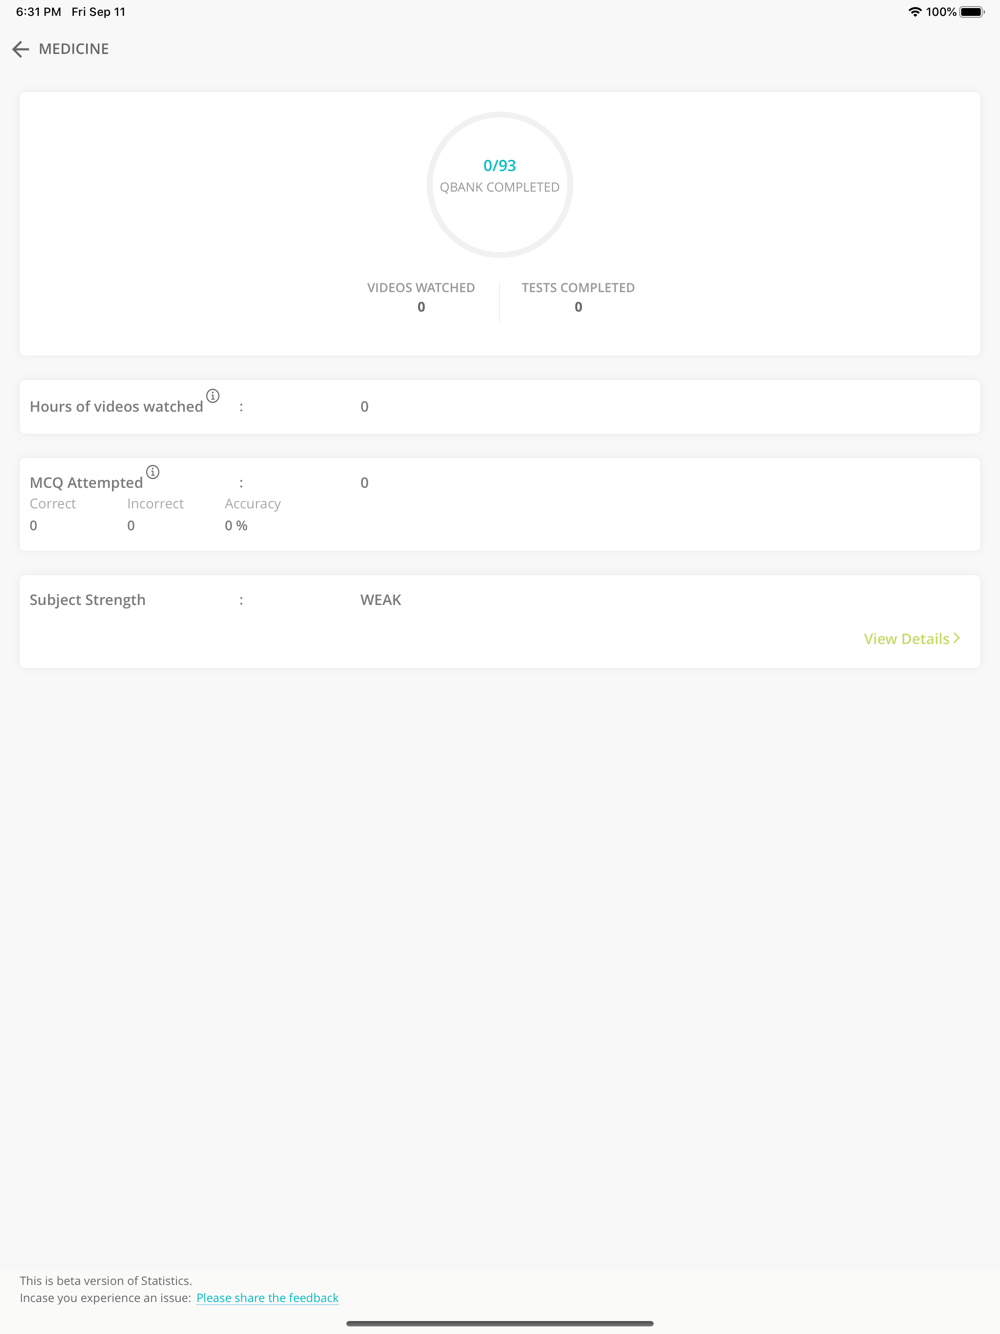Tap the Hours of videos watched row

coord(500,407)
